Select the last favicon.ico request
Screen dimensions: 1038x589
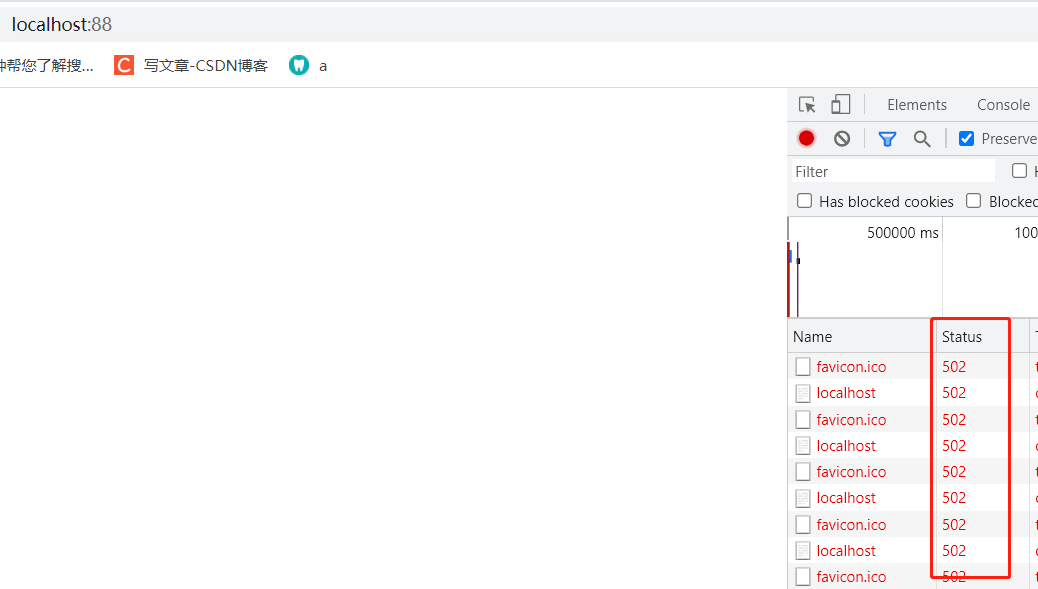pyautogui.click(x=851, y=577)
